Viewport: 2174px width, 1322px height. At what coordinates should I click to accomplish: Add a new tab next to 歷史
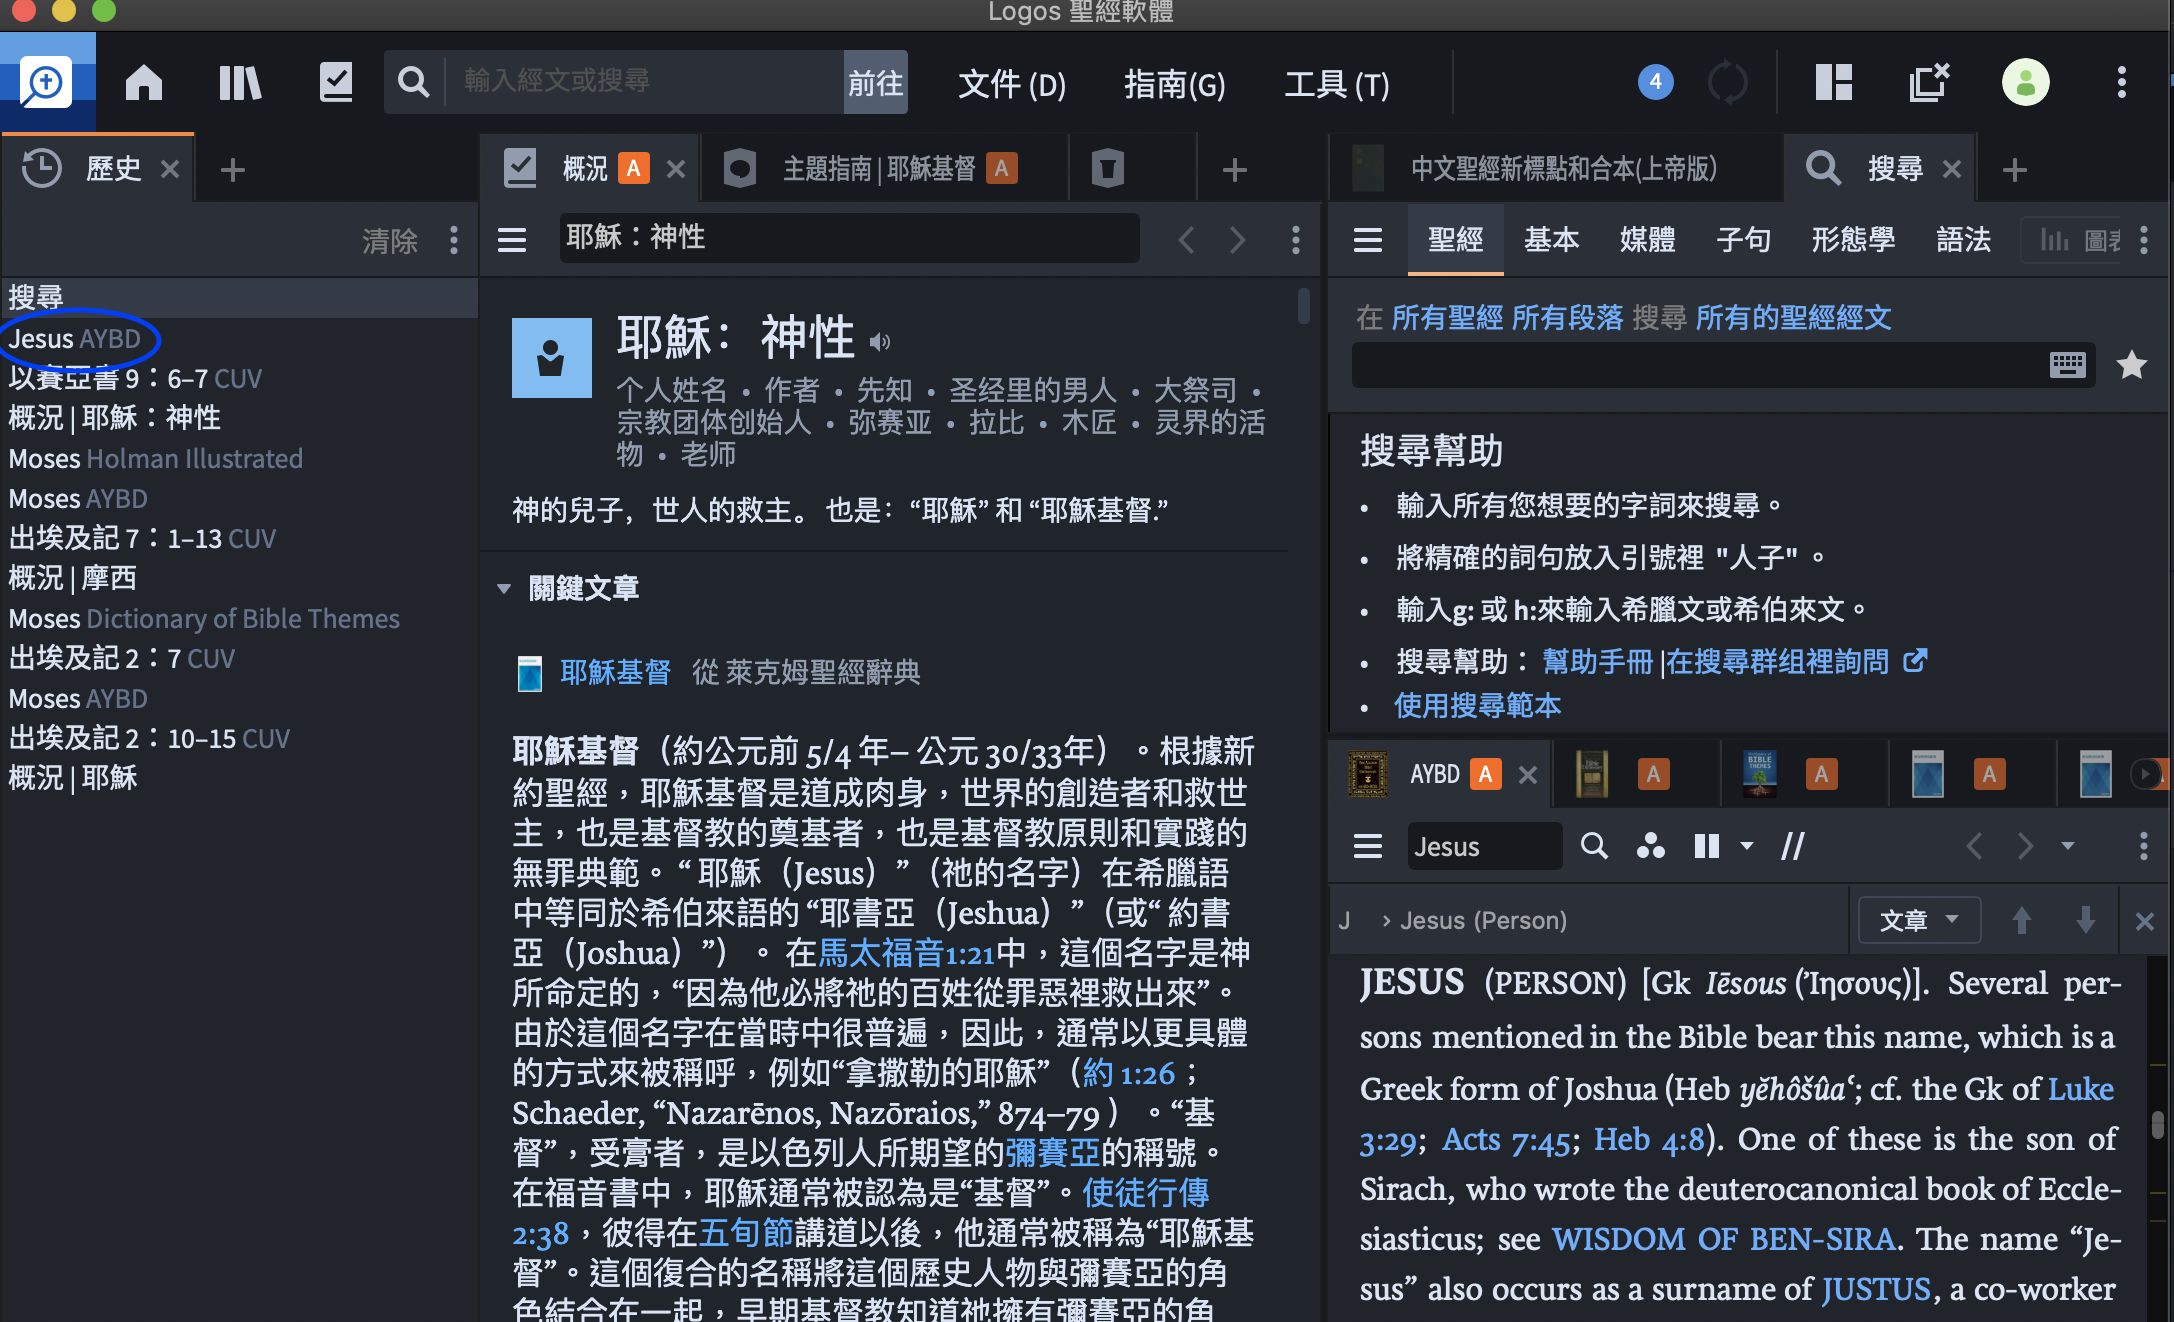233,169
